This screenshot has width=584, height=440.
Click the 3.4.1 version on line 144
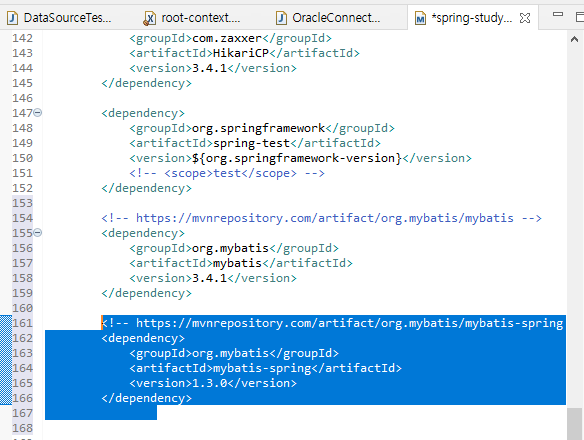[209, 68]
